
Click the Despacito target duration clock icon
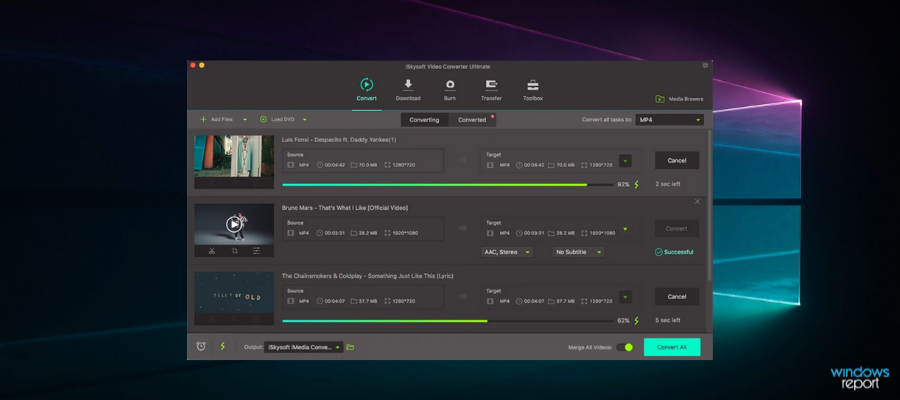tap(519, 165)
